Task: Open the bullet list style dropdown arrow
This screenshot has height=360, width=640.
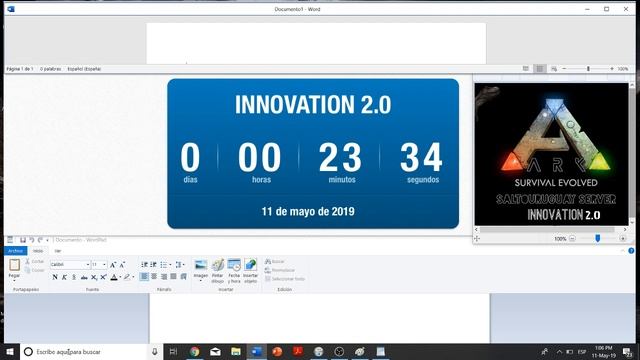Action: pos(170,265)
